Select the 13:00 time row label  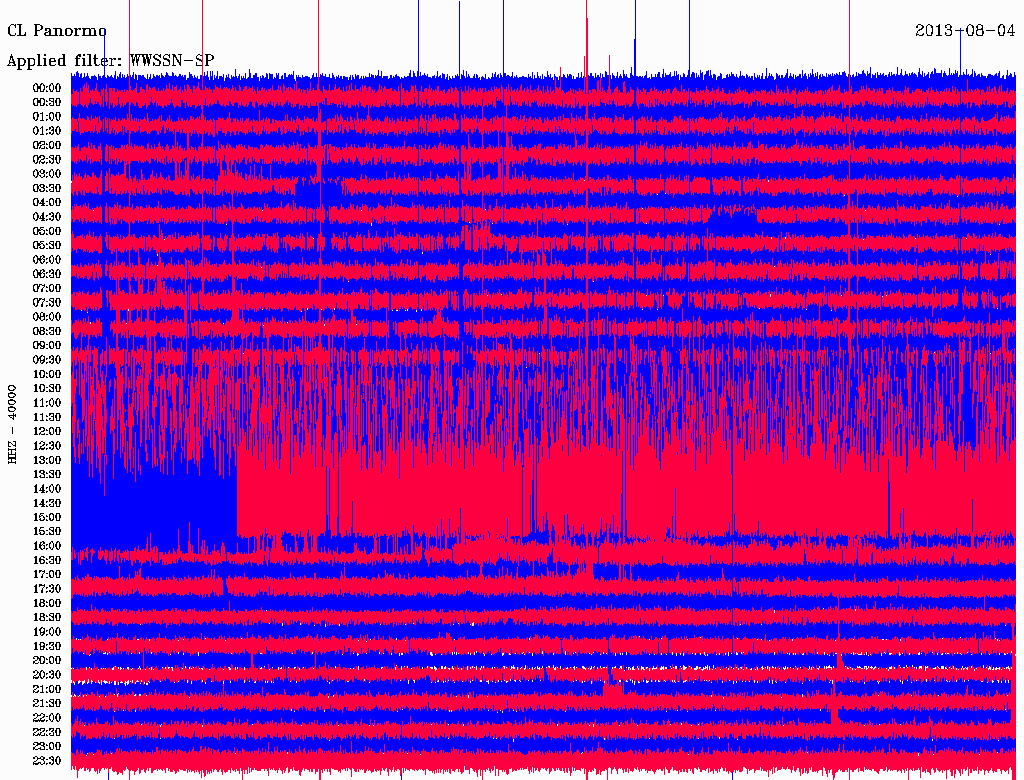pyautogui.click(x=47, y=461)
